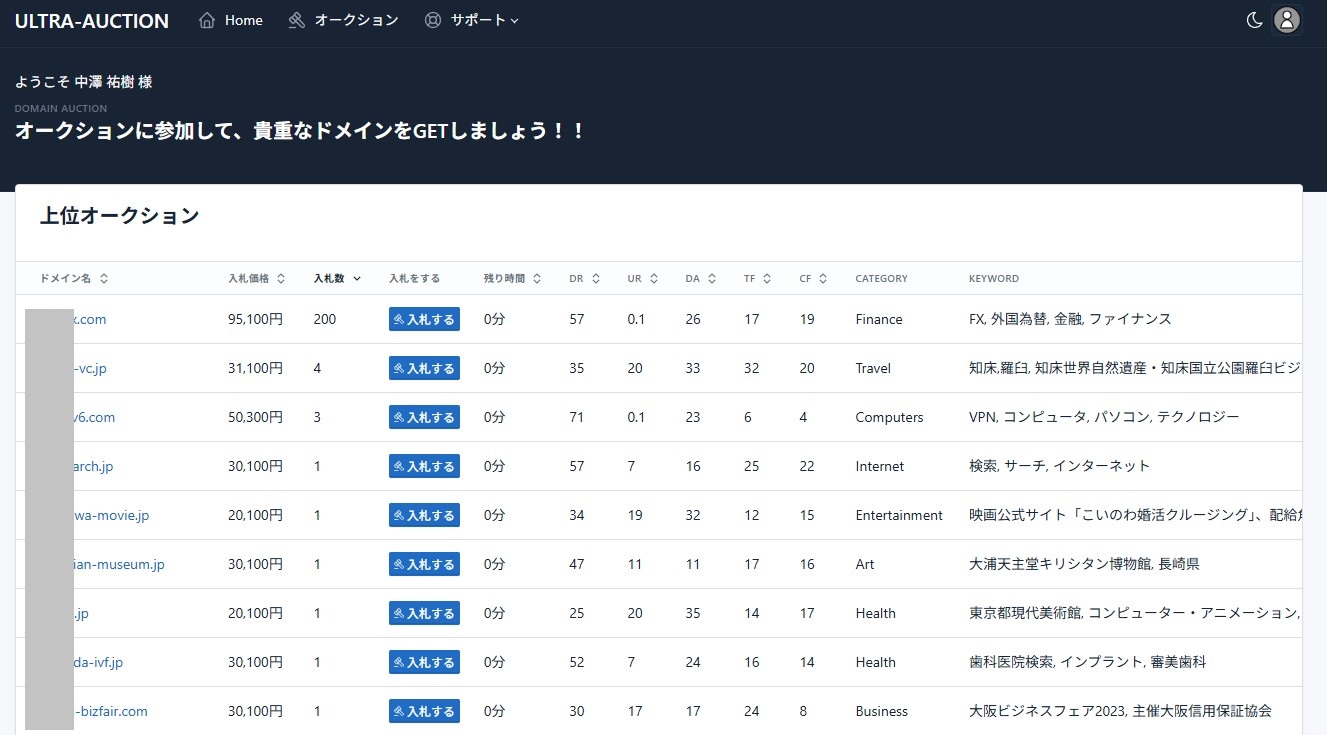This screenshot has width=1327, height=735.
Task: Click the 95,100円 price cell
Action: click(255, 319)
